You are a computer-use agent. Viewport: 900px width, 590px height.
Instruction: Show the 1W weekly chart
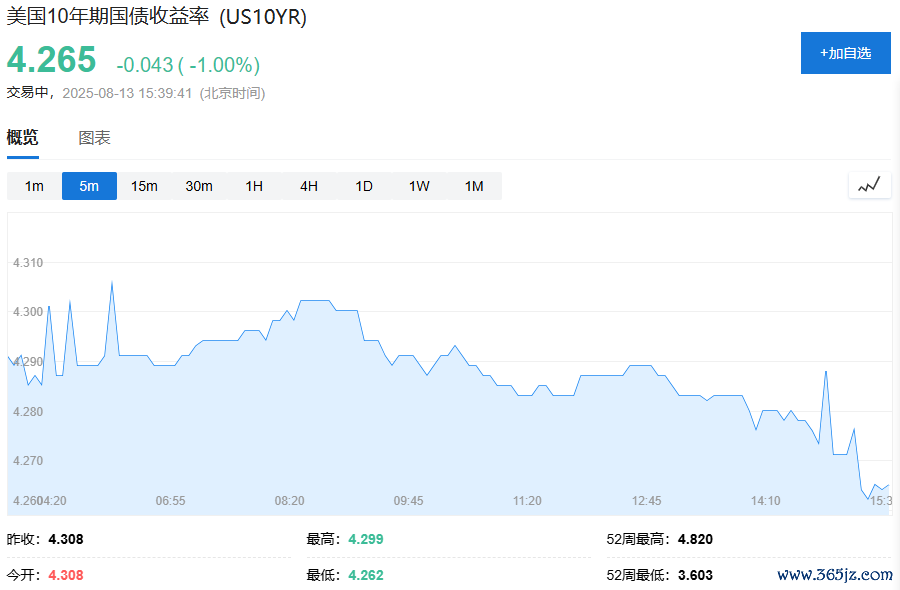pyautogui.click(x=419, y=186)
